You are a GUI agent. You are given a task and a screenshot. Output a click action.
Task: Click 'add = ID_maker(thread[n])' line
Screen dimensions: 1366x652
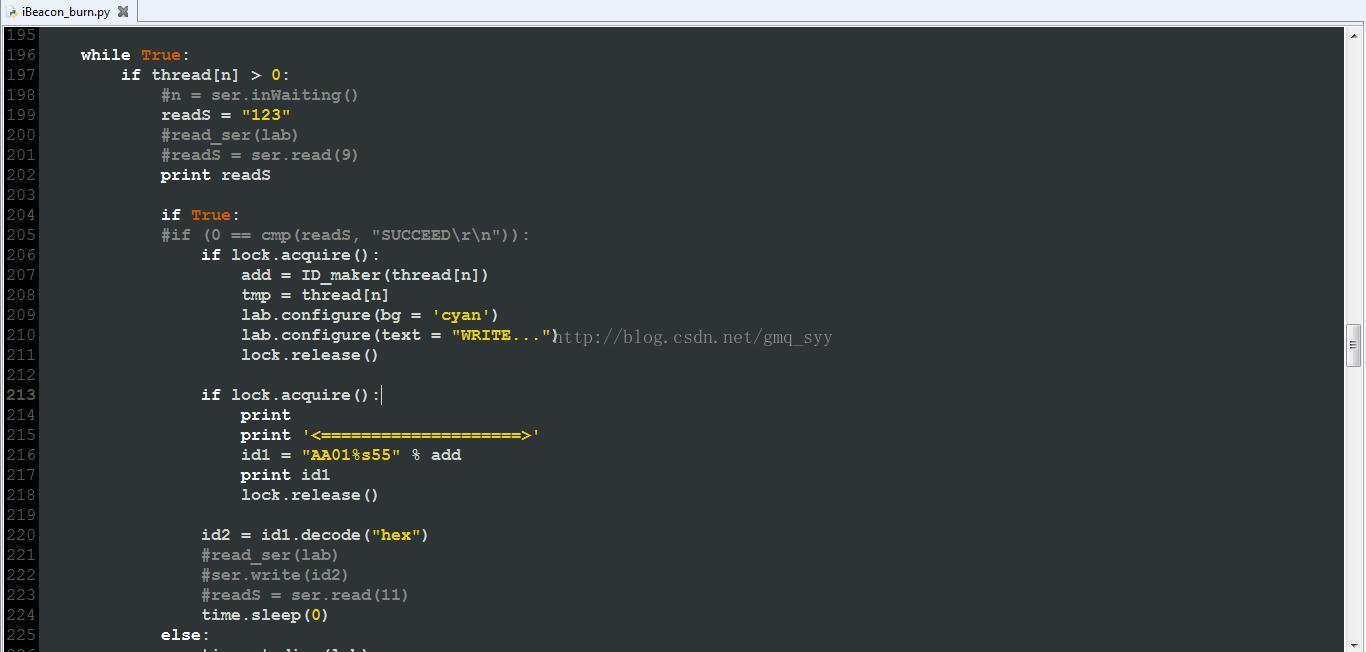[x=365, y=275]
